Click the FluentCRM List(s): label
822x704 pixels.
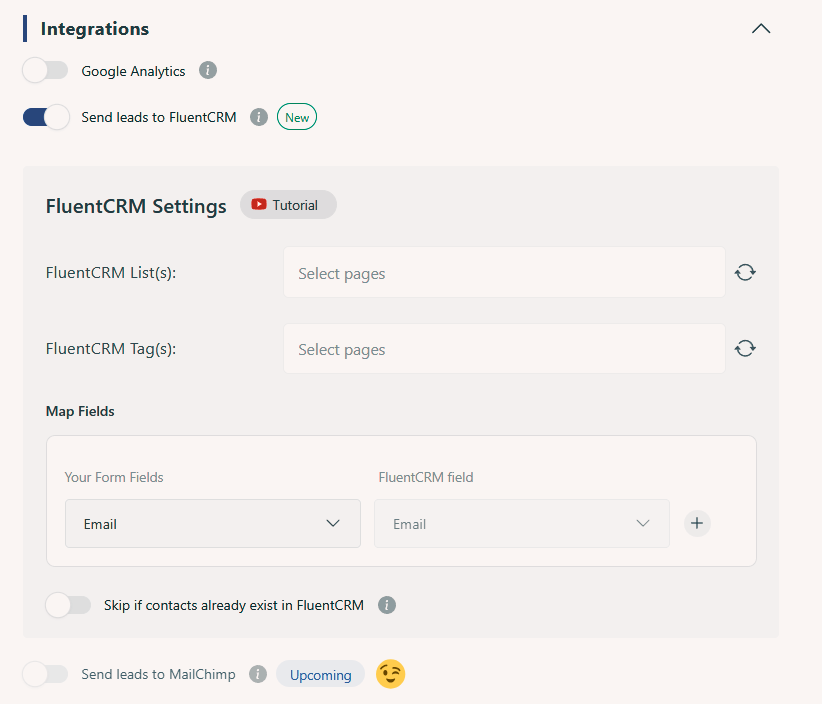111,273
